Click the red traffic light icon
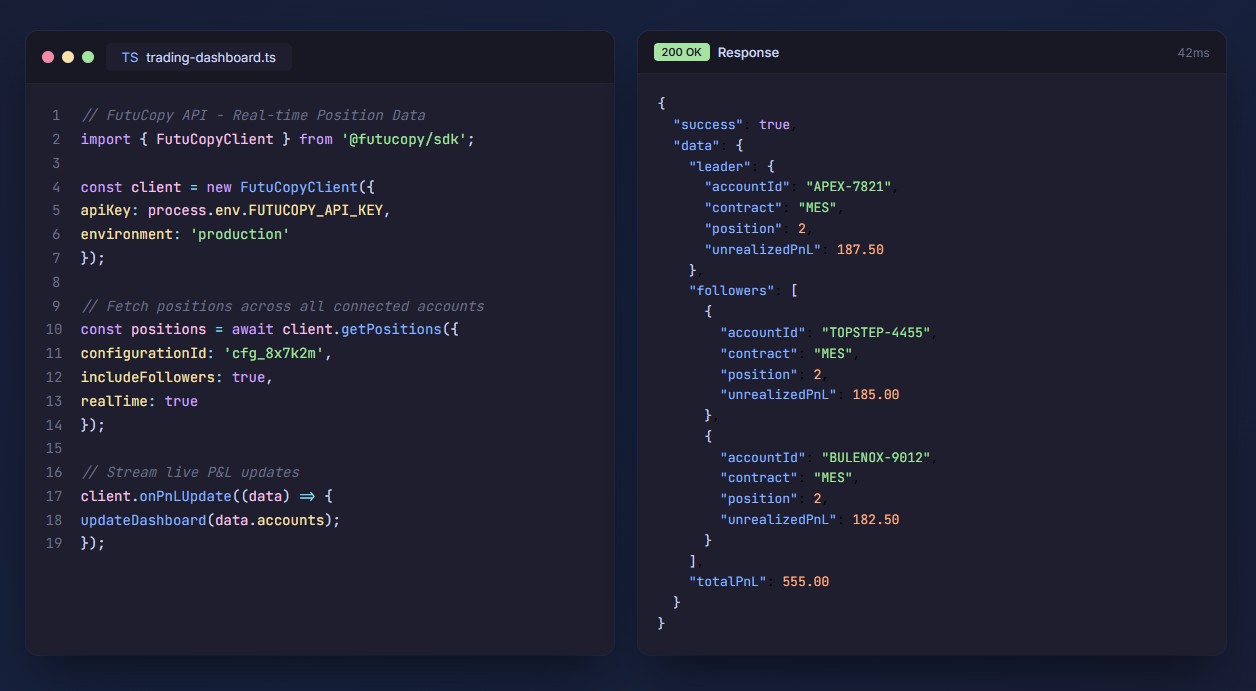Image resolution: width=1256 pixels, height=691 pixels. (47, 57)
